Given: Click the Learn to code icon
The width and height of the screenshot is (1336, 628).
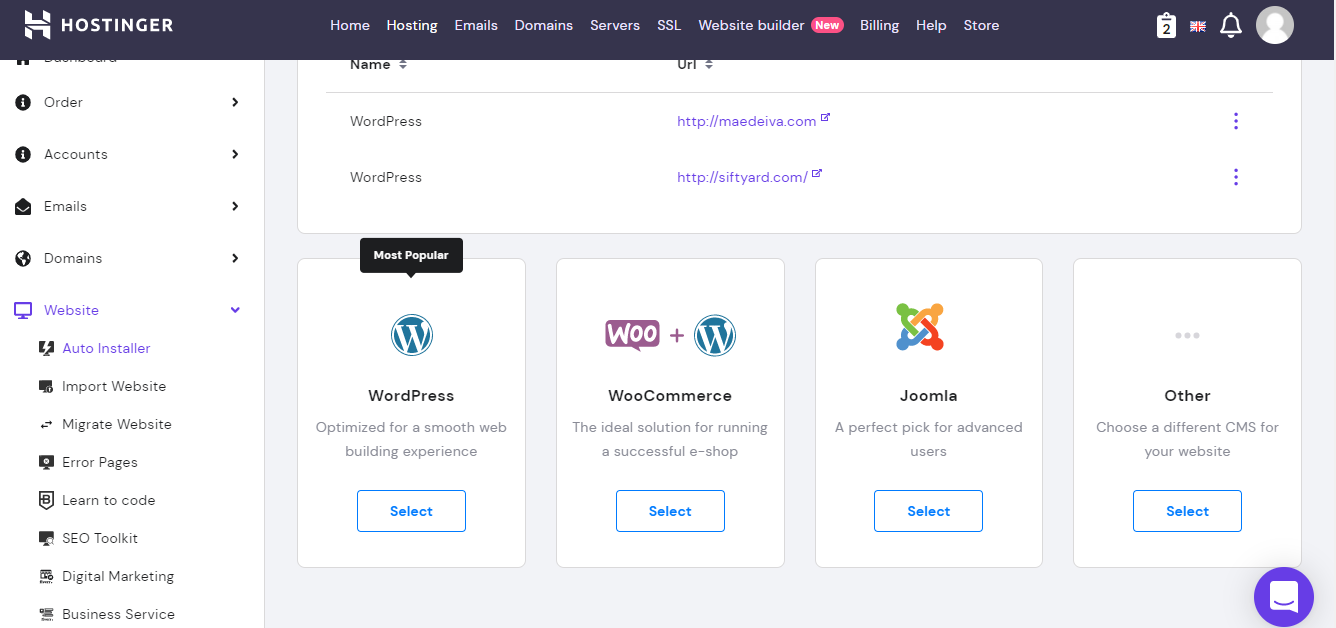Looking at the screenshot, I should coord(46,500).
